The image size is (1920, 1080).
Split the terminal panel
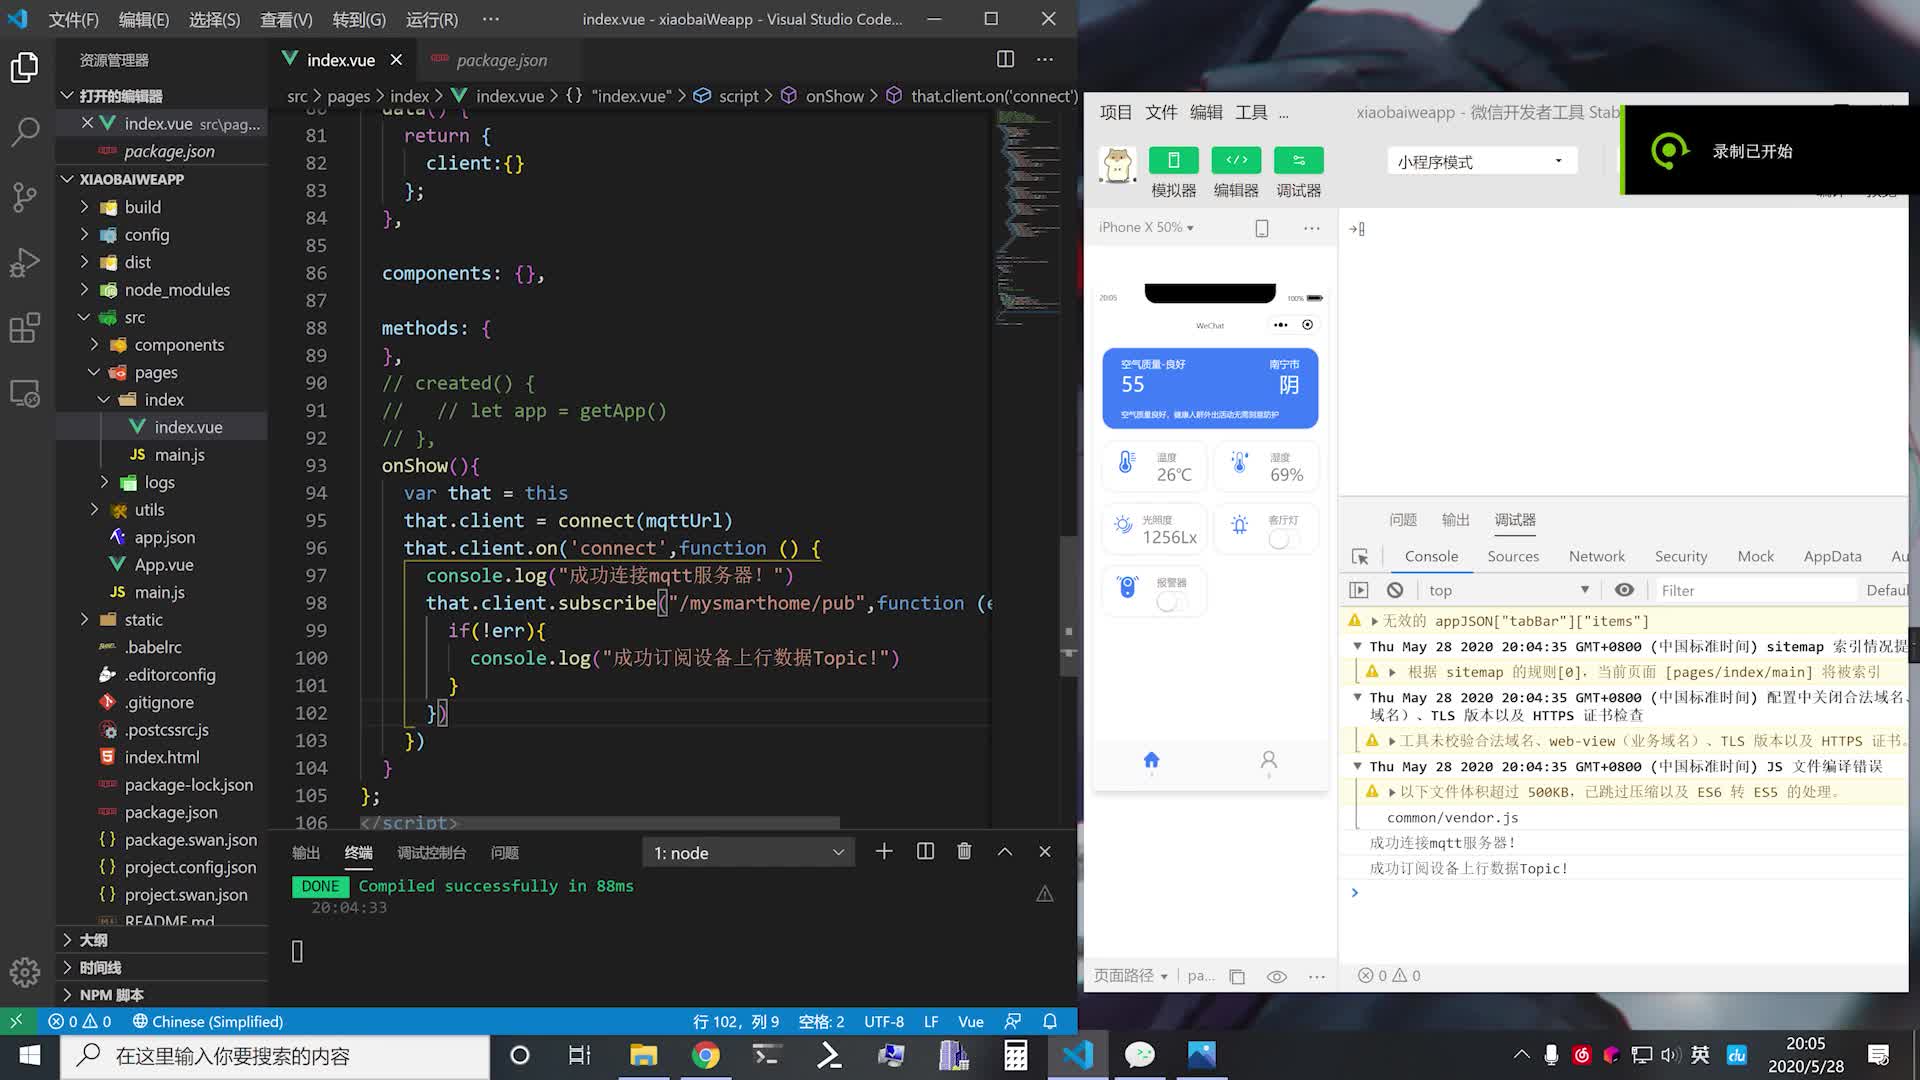925,852
